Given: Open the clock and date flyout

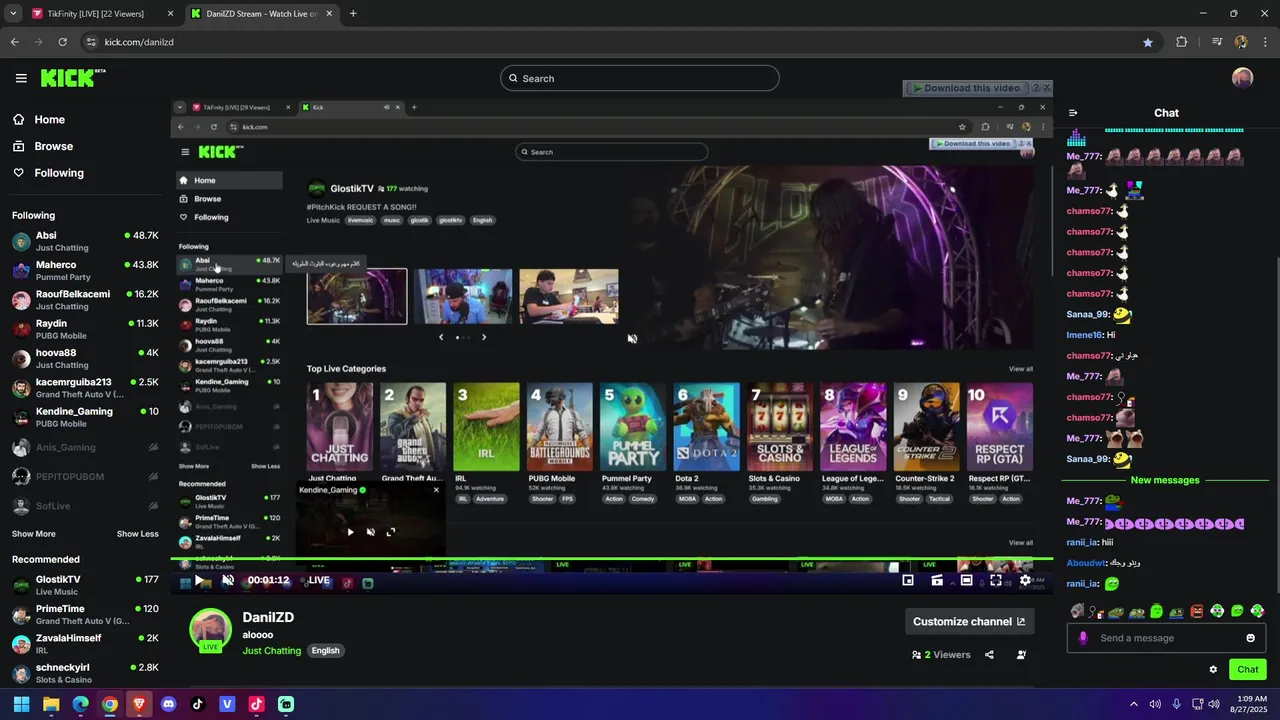Looking at the screenshot, I should (x=1252, y=704).
